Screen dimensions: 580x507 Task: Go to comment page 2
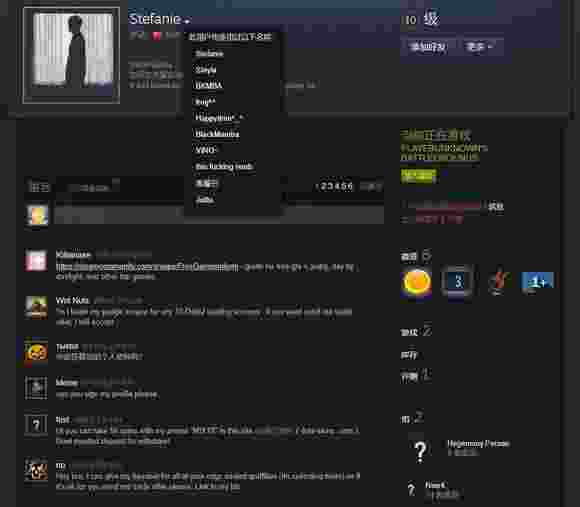click(324, 186)
